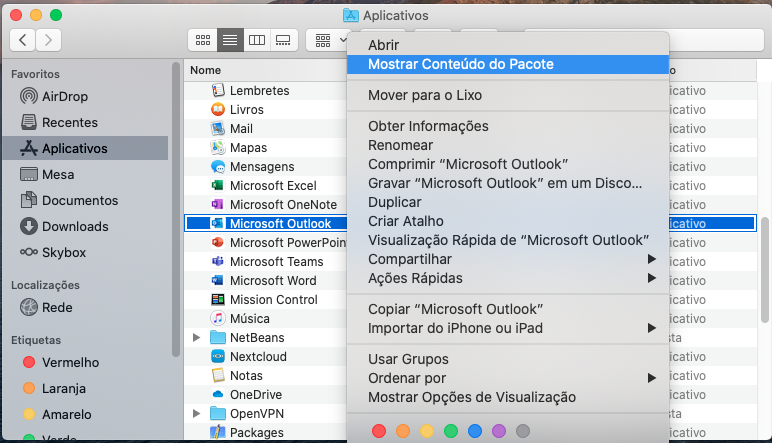The height and width of the screenshot is (443, 772).
Task: Expand the Ordenar por submenu
Action: click(x=508, y=378)
